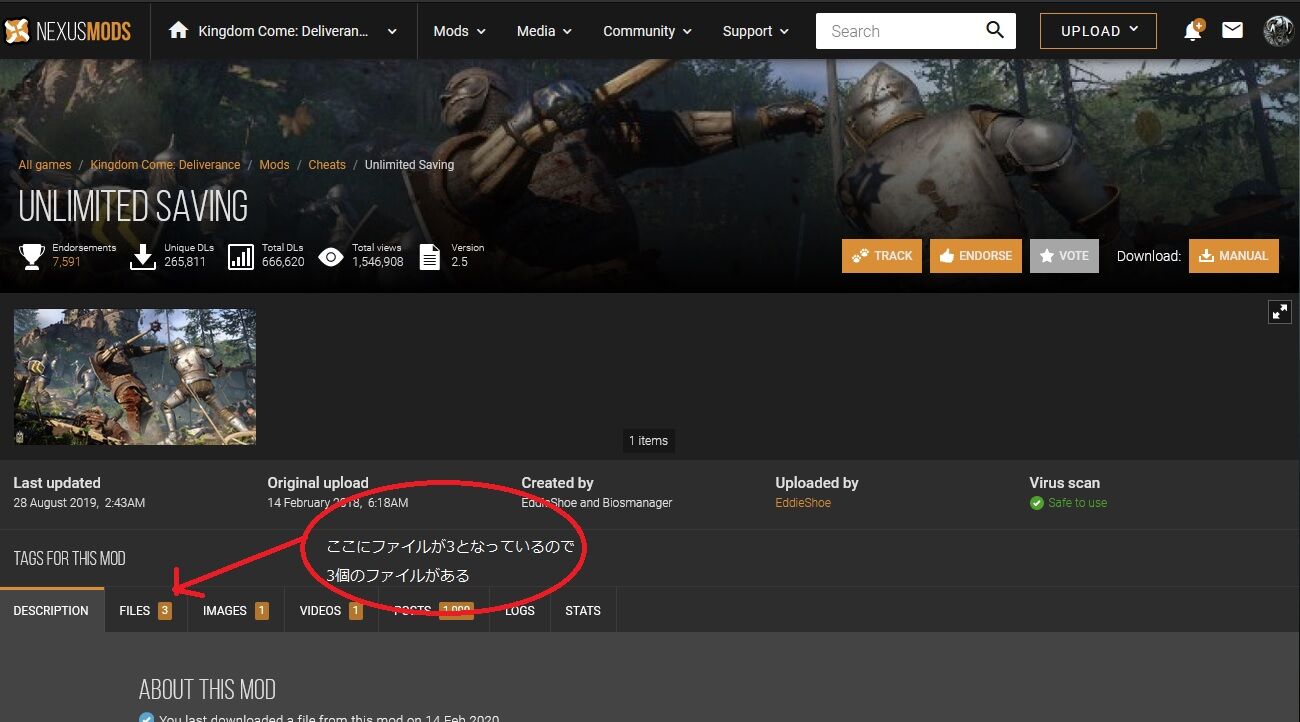Image resolution: width=1300 pixels, height=722 pixels.
Task: Click the Endorsements trophy icon
Action: [32, 256]
